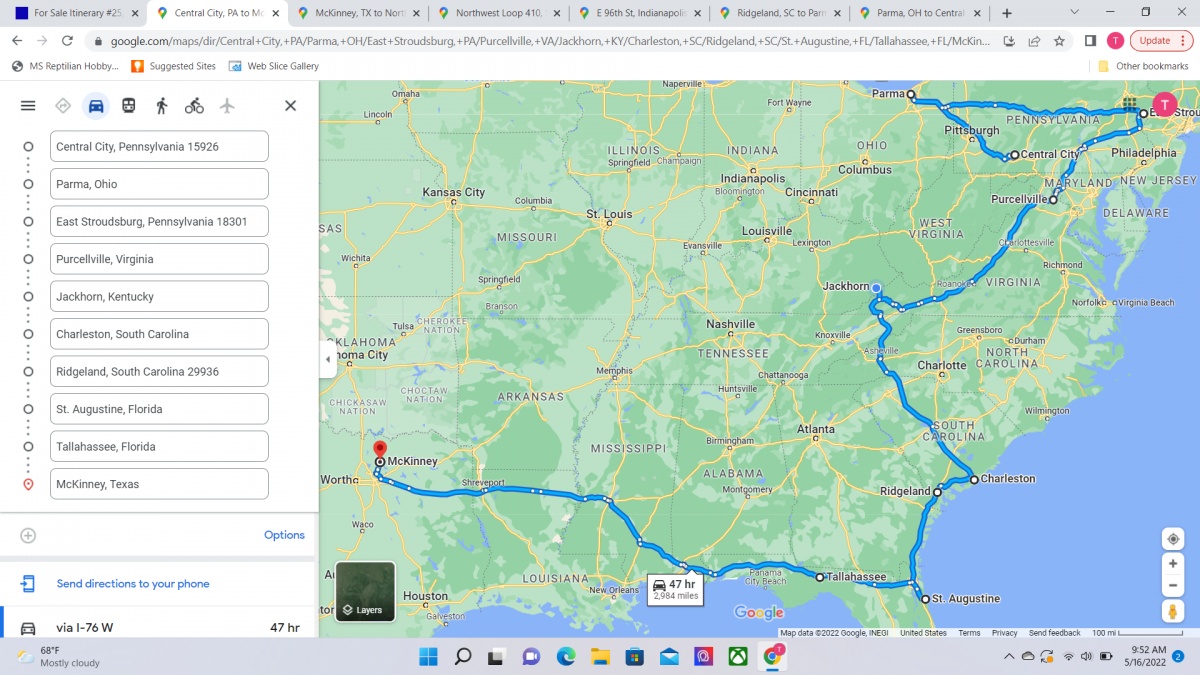The image size is (1200, 675).
Task: Open Windows taskbar search
Action: pos(462,656)
